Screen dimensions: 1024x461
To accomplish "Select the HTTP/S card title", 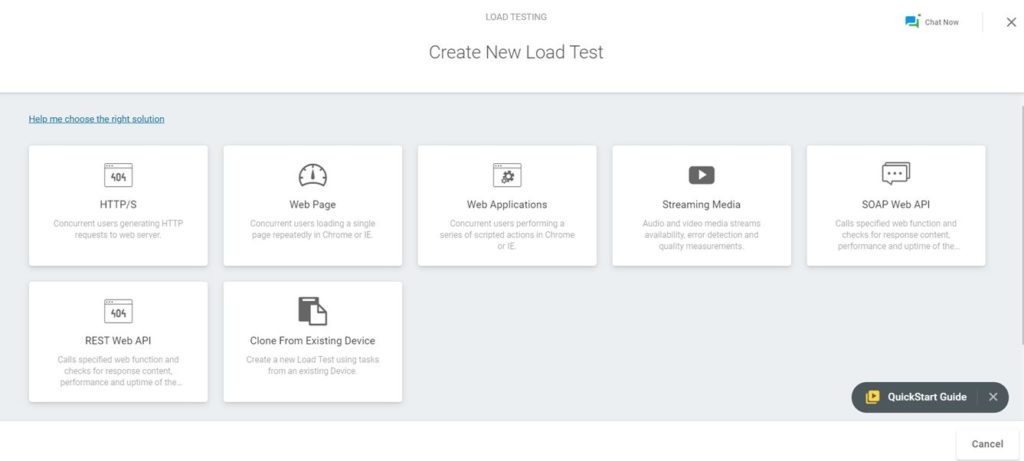I will [x=118, y=204].
